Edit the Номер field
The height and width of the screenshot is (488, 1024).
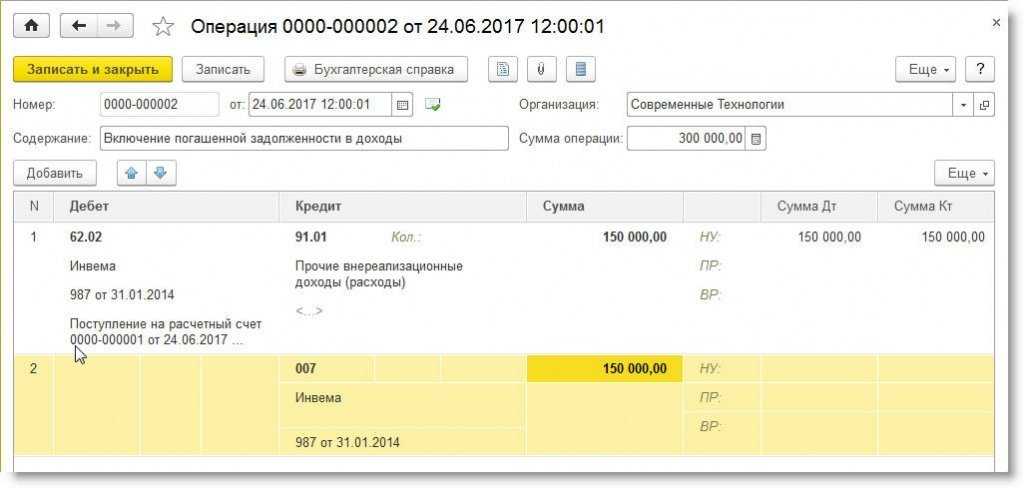[160, 105]
